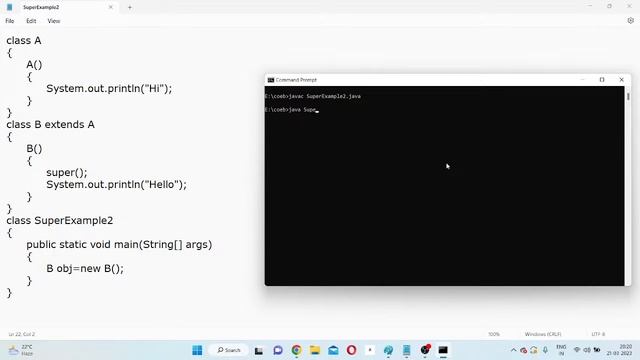Image resolution: width=640 pixels, height=360 pixels.
Task: Click Windows (CRLF) line ending indicator
Action: click(543, 334)
